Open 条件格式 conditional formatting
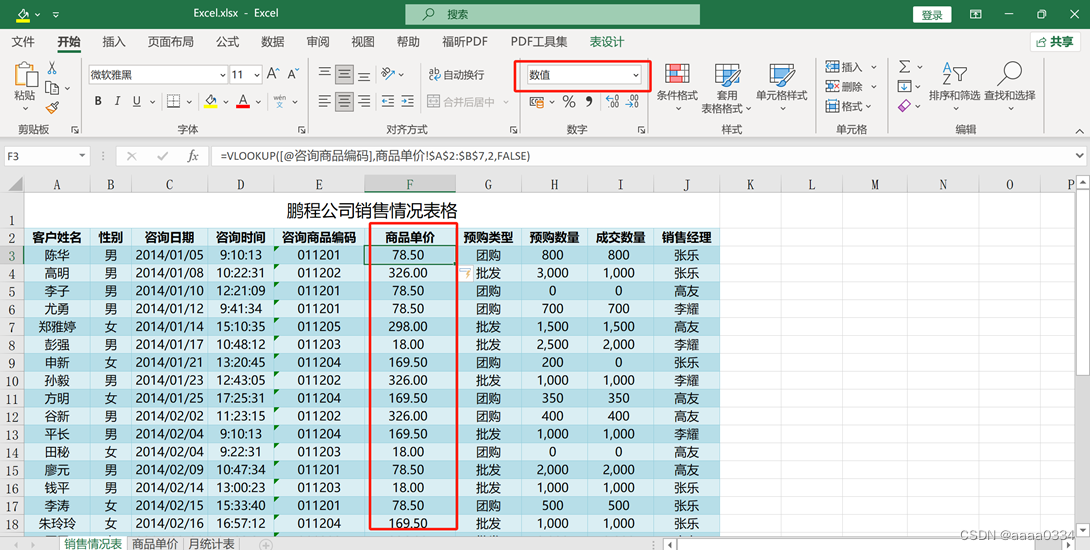This screenshot has width=1090, height=550. (x=676, y=88)
